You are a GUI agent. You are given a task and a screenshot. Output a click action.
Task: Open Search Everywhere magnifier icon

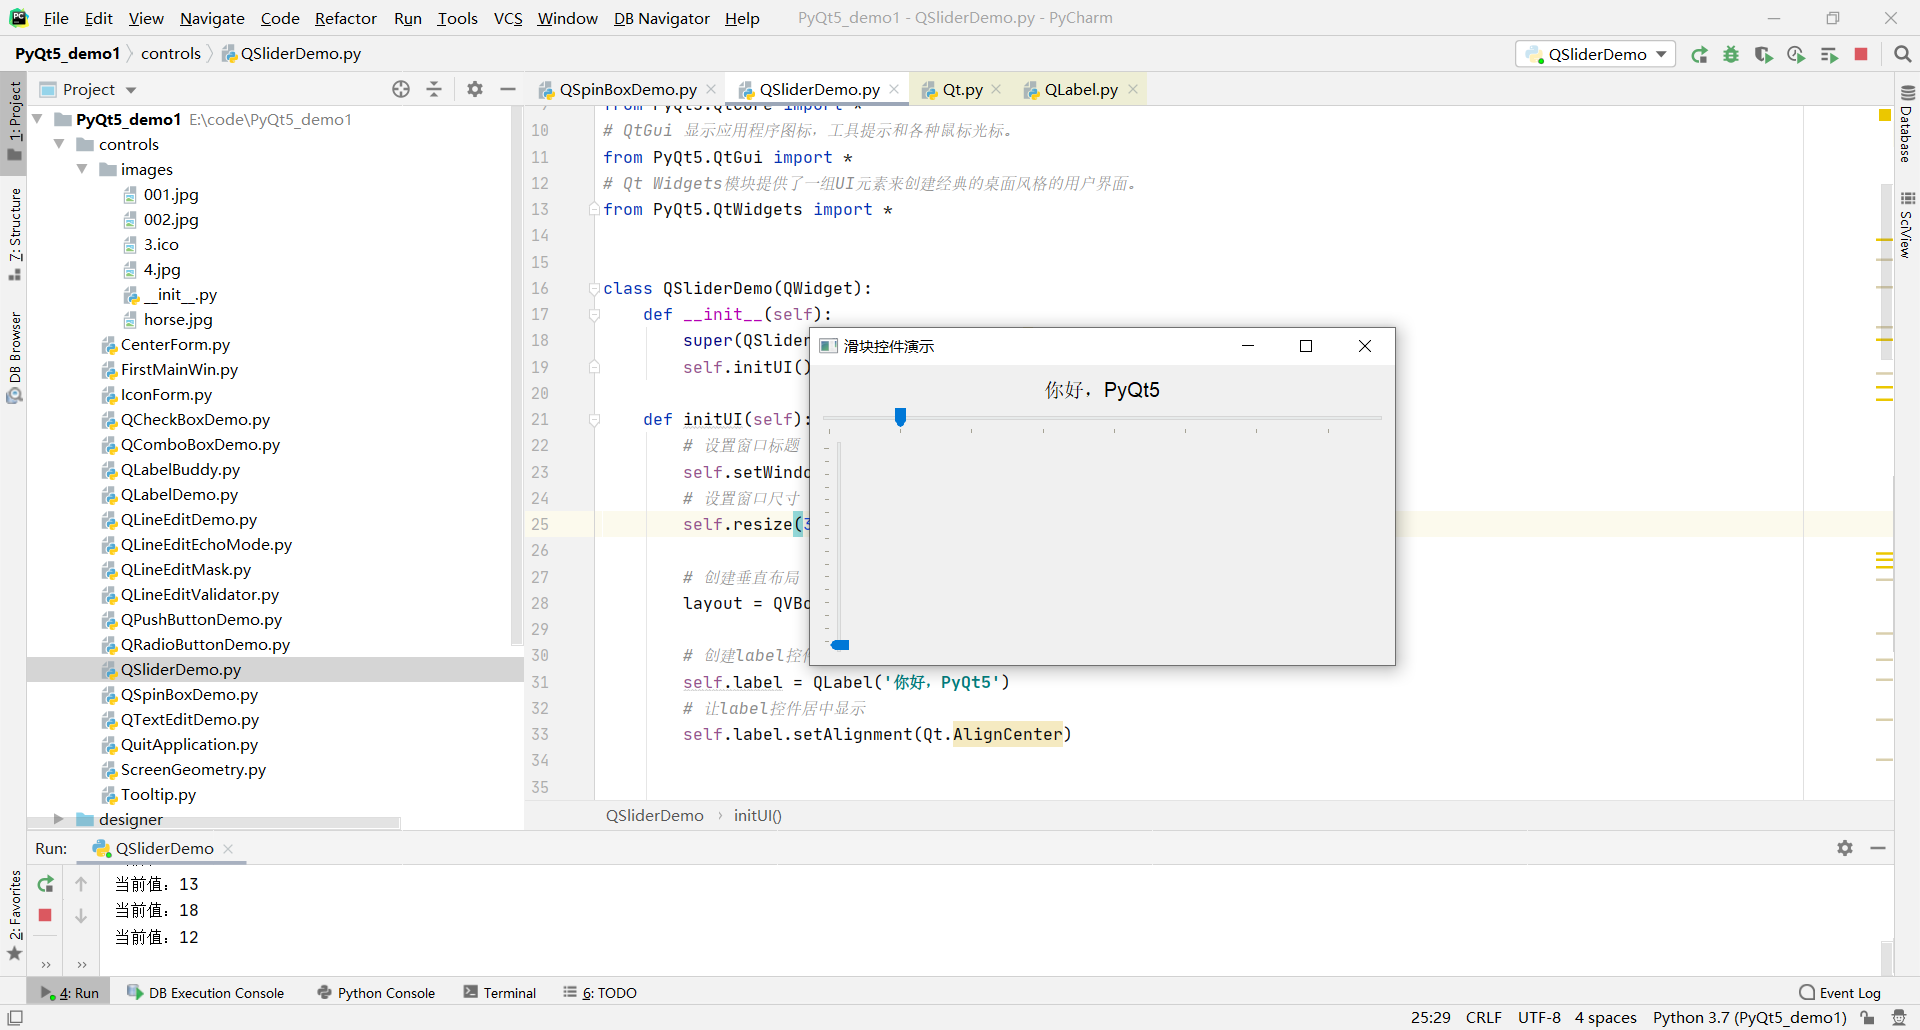pyautogui.click(x=1903, y=54)
